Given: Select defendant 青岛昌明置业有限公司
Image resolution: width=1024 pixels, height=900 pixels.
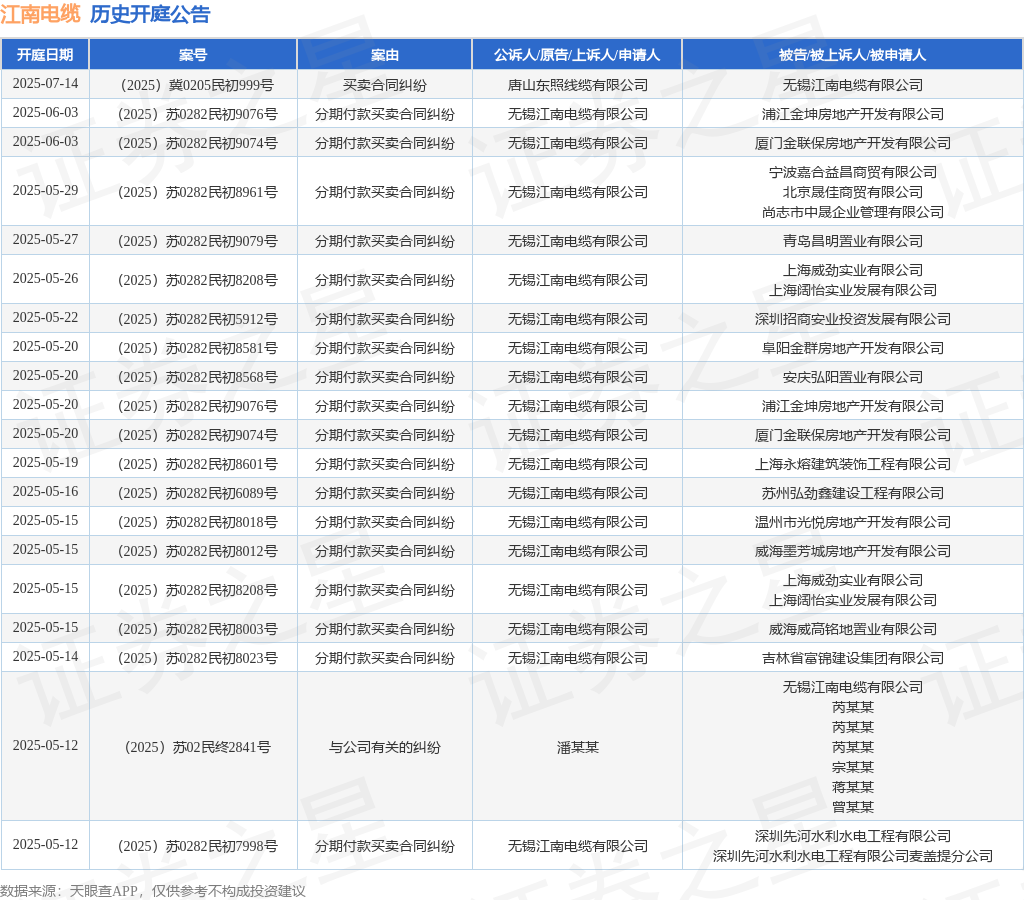Looking at the screenshot, I should tap(853, 241).
